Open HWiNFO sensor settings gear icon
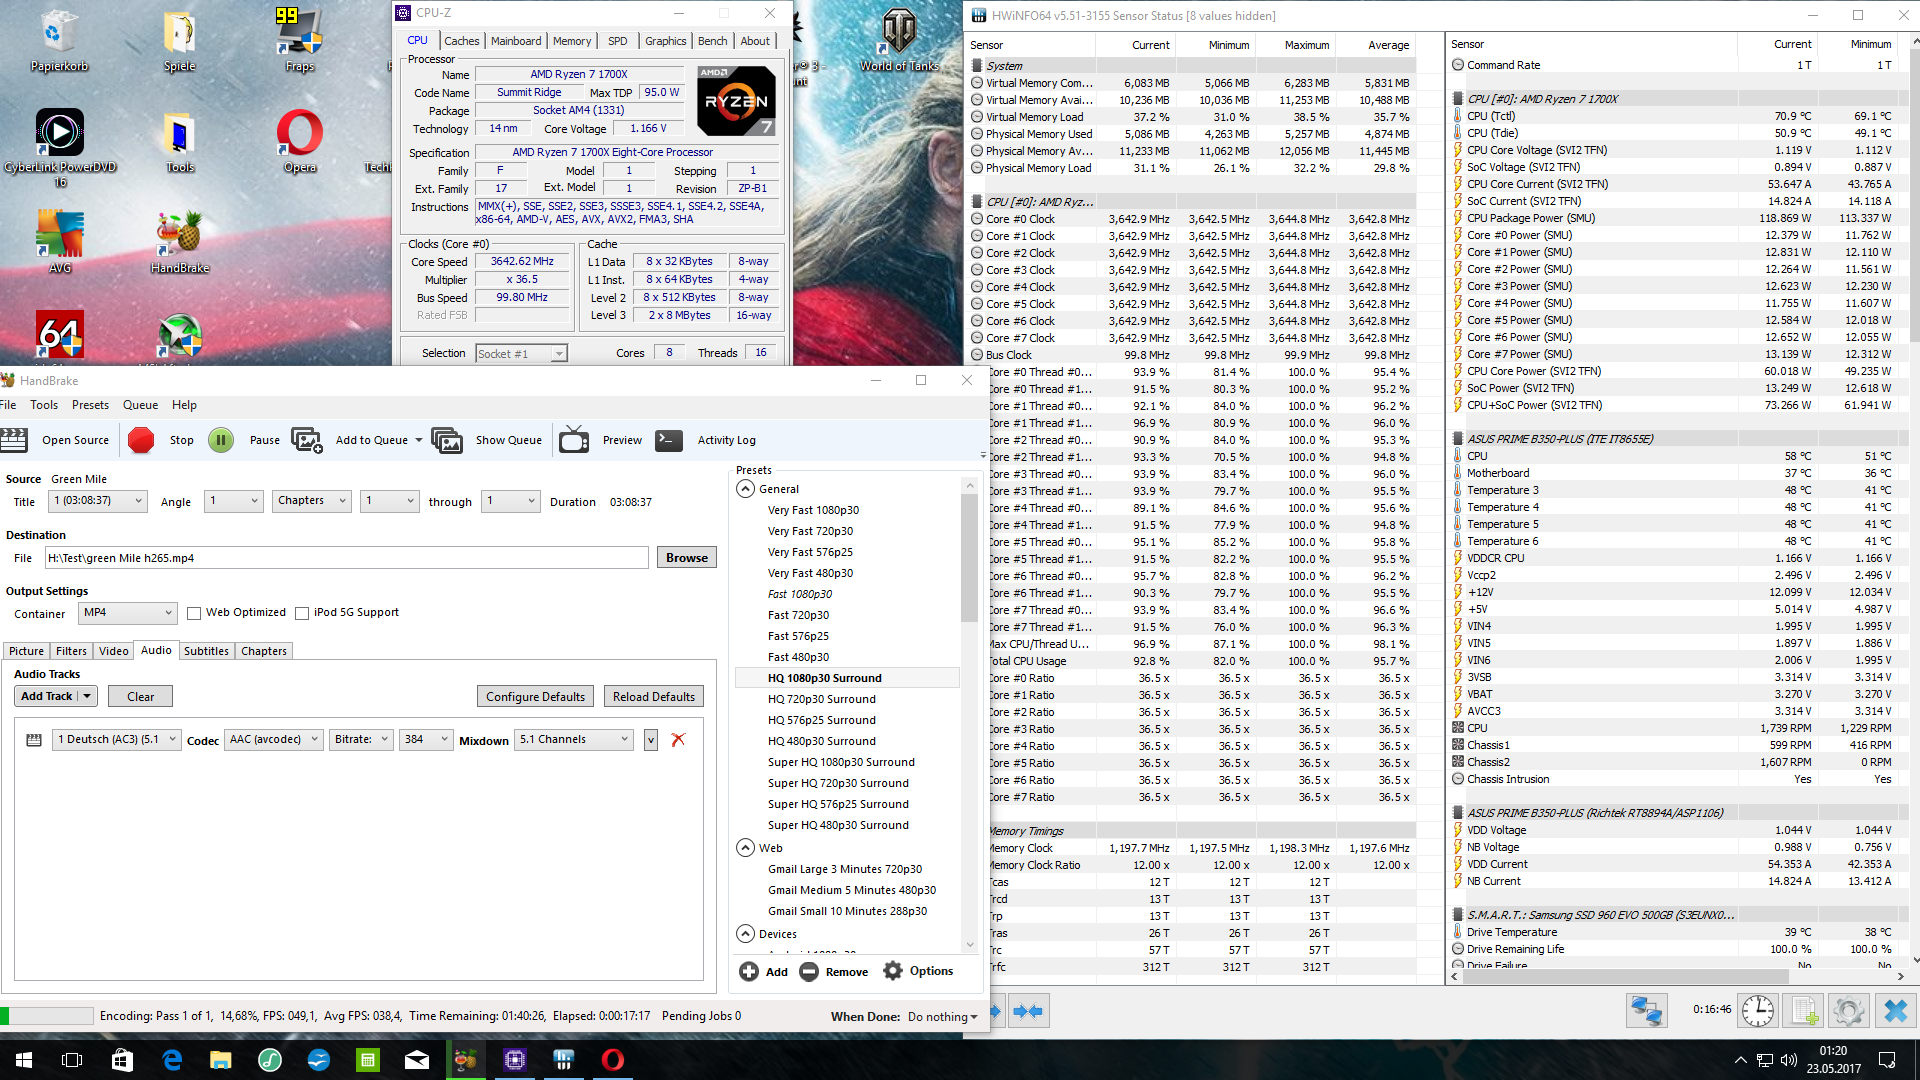This screenshot has height=1080, width=1920. click(1848, 1011)
